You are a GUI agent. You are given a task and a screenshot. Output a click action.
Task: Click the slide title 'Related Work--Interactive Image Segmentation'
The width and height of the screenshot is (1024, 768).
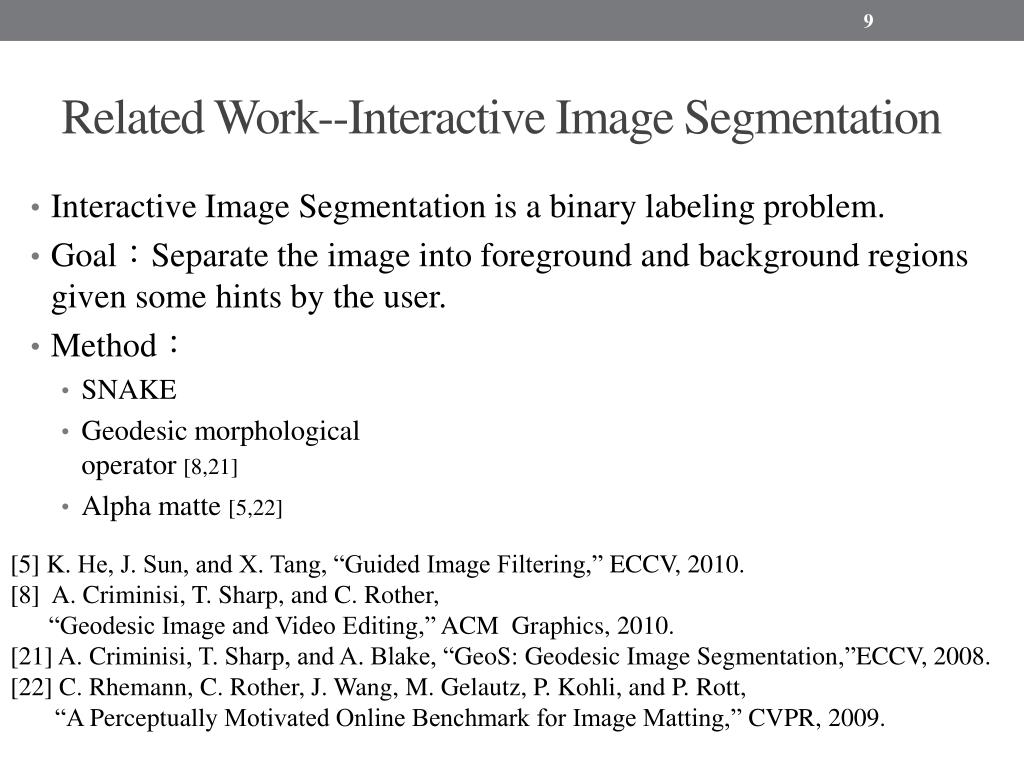501,120
